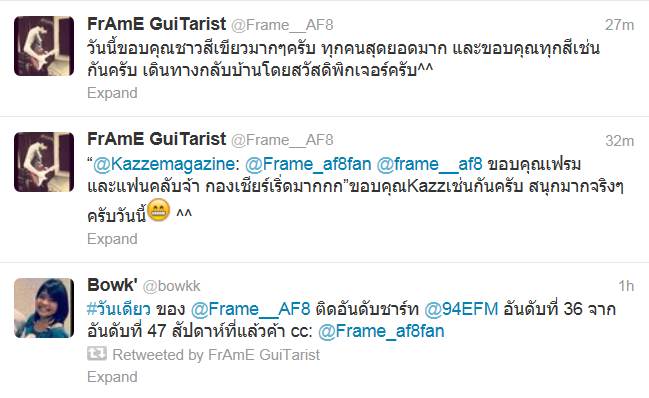
Task: Click FrAmE GuiTarist name in first tweet
Action: point(156,24)
